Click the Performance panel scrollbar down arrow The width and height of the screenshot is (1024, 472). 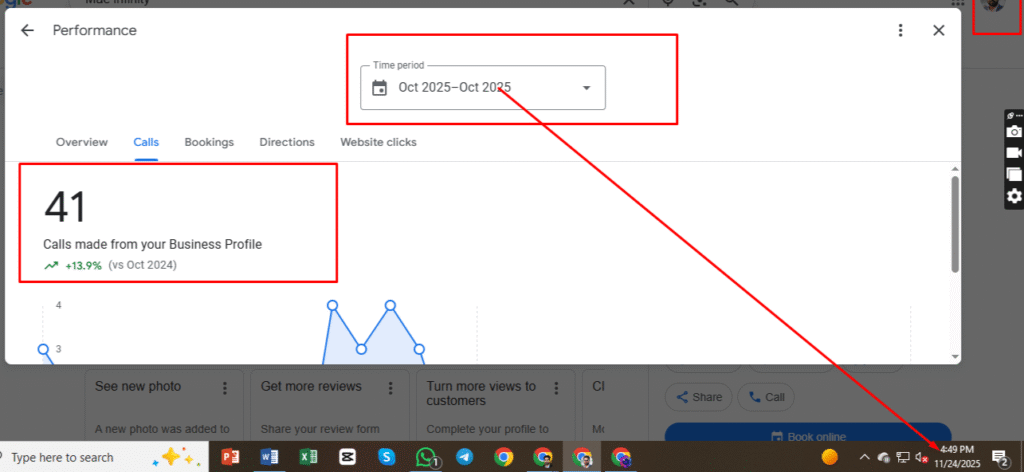pos(955,356)
